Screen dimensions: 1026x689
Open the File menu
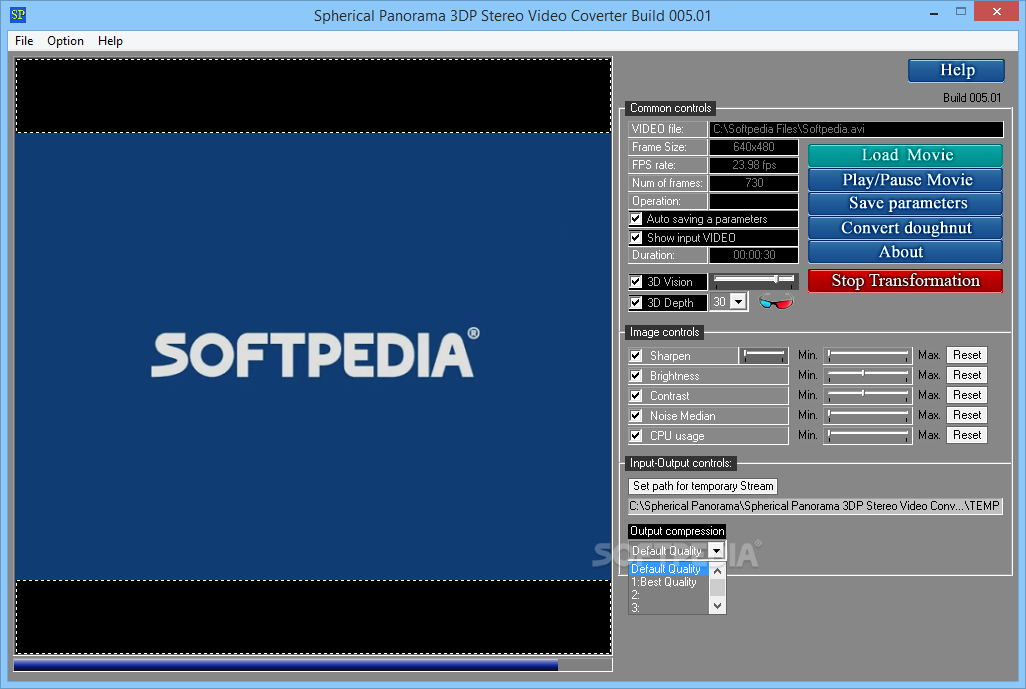tap(24, 41)
